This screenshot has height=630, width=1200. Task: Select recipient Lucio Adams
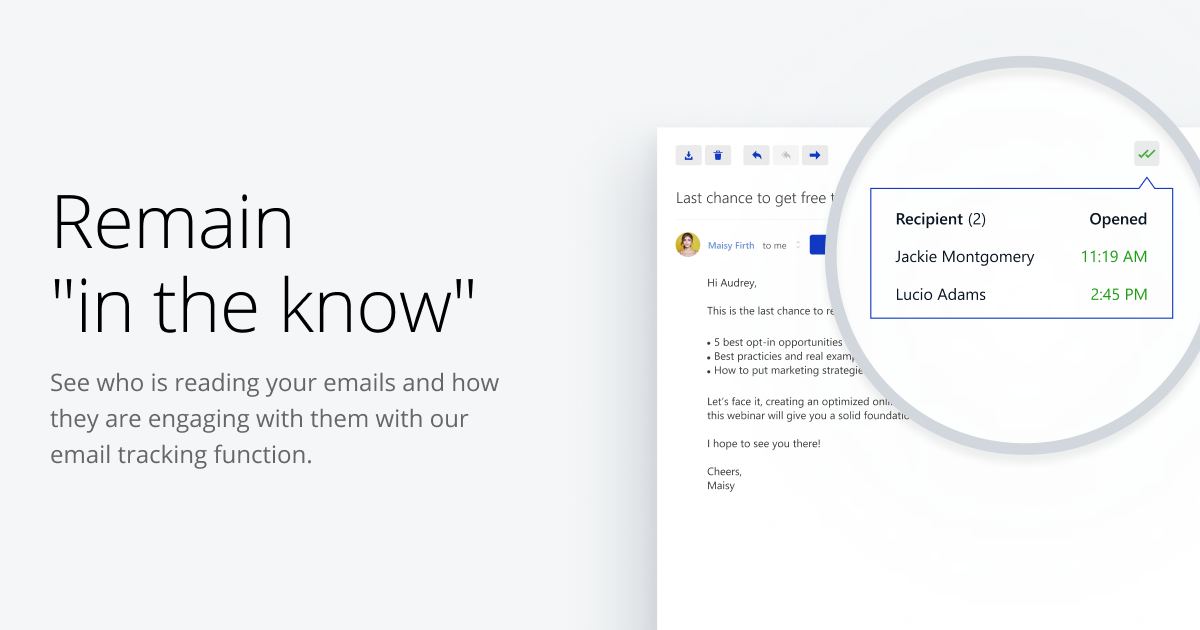point(940,294)
